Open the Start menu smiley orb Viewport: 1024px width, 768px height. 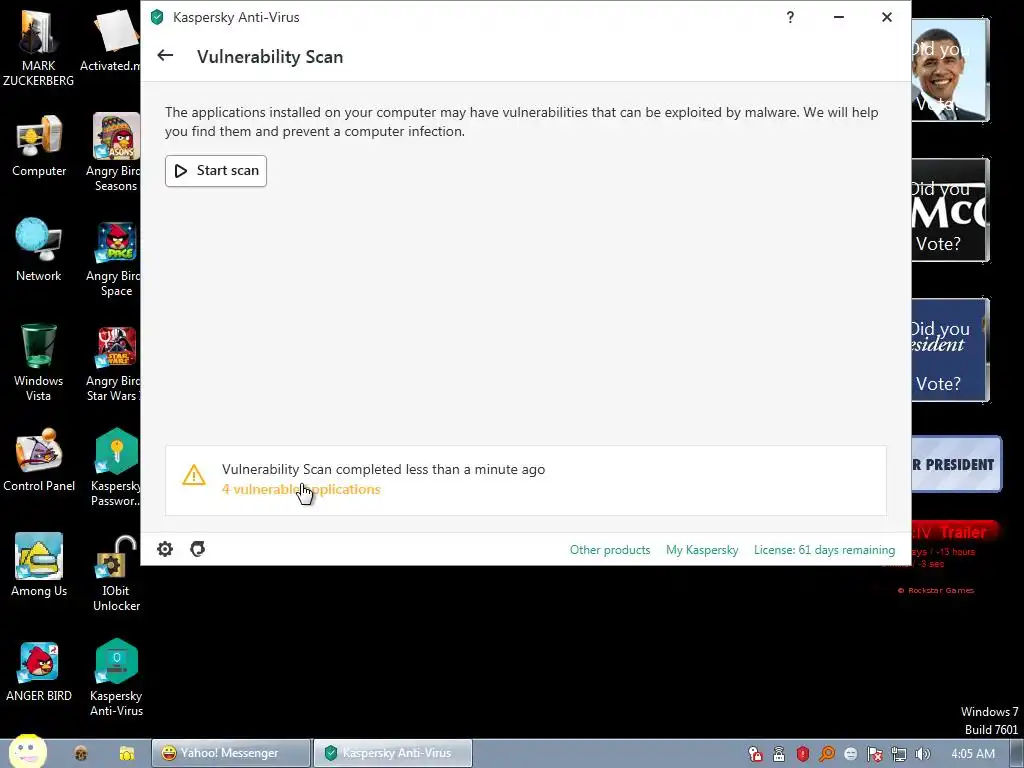(x=27, y=752)
